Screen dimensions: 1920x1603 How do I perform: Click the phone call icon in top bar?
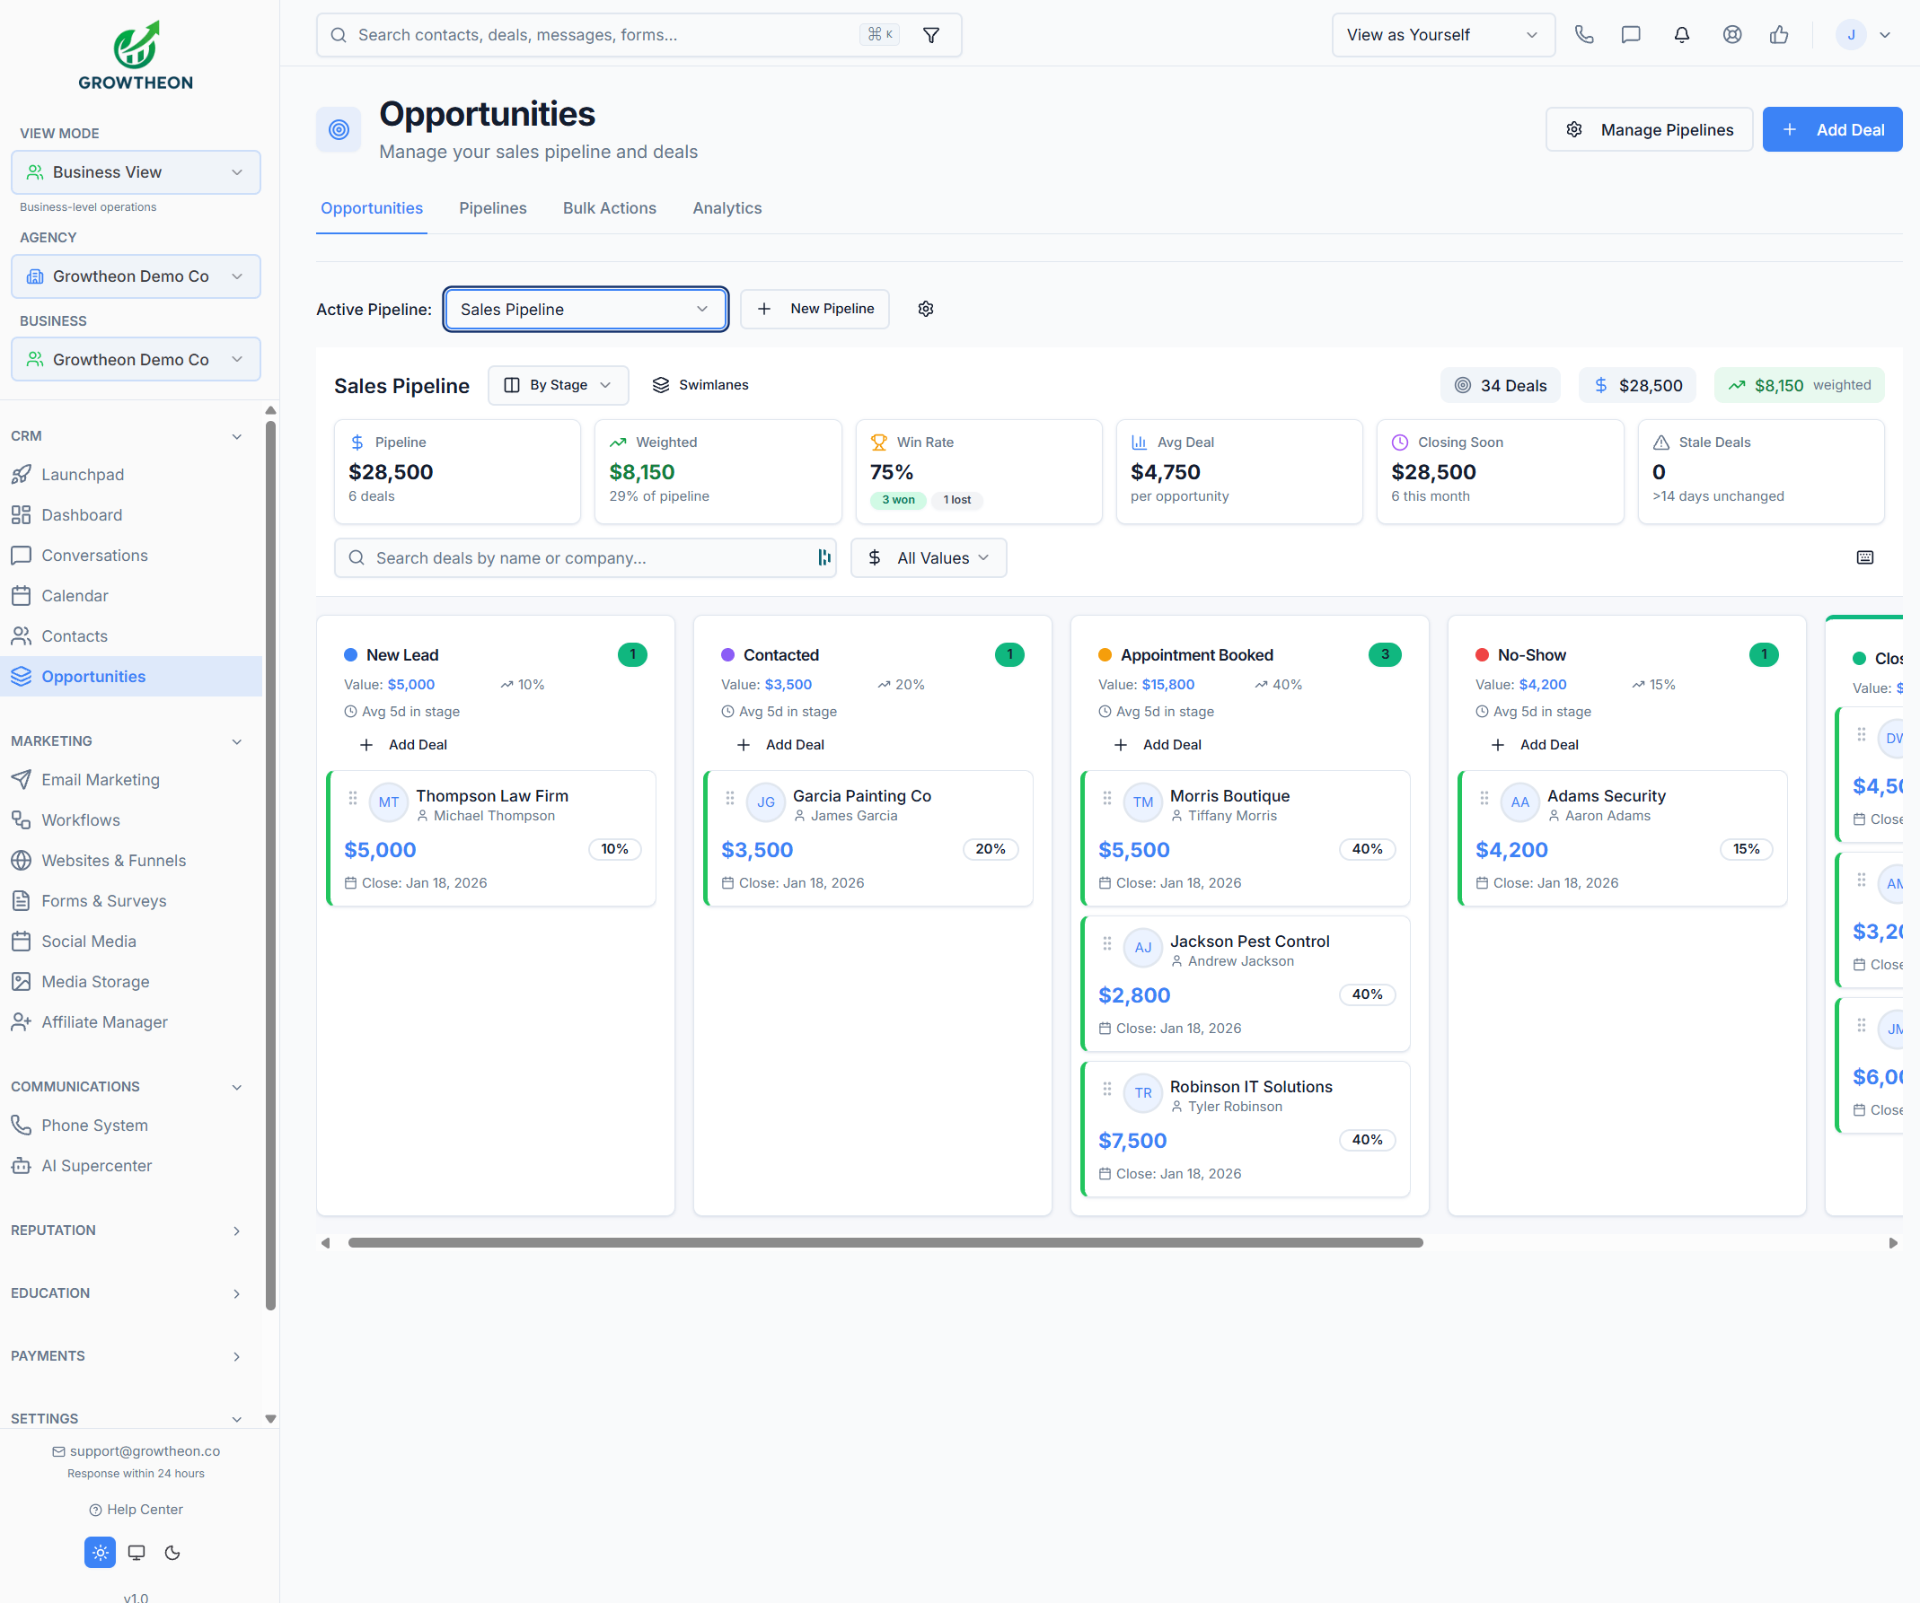pos(1584,35)
